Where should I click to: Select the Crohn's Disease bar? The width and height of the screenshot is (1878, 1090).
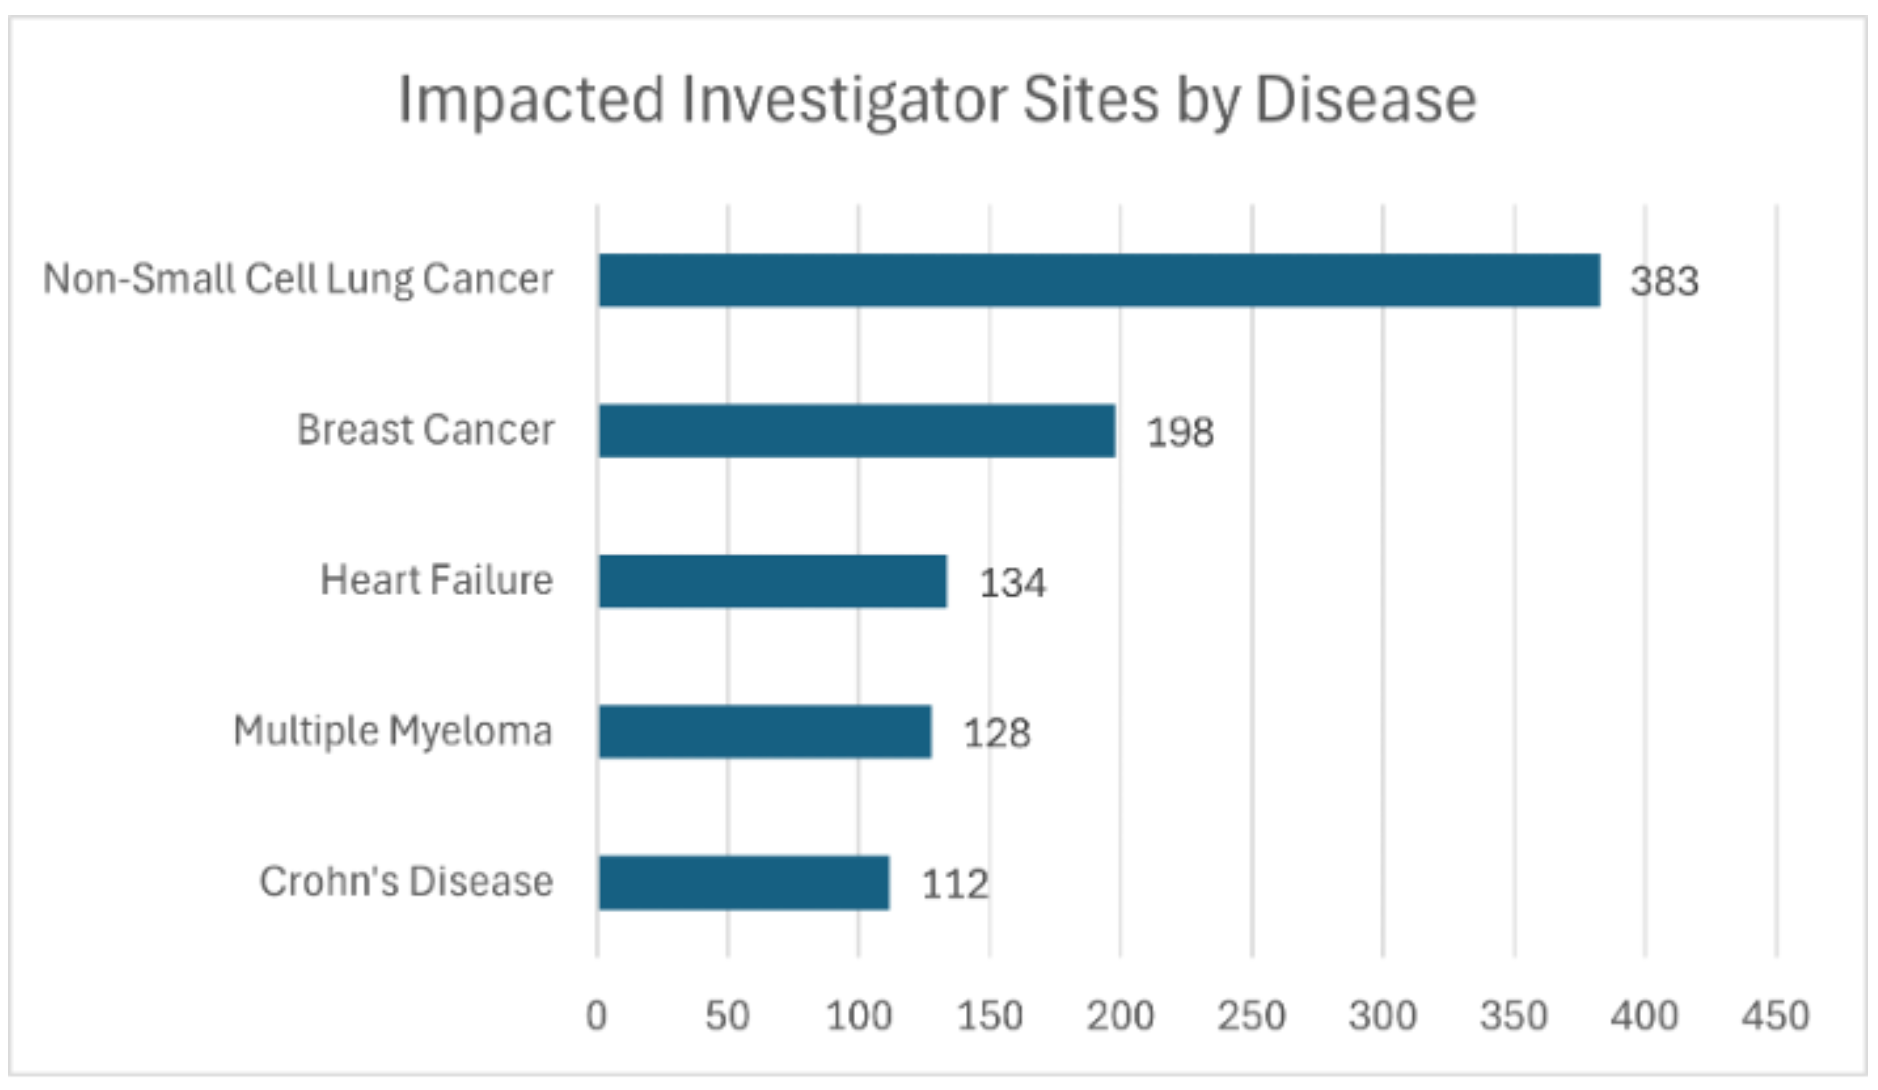point(743,883)
